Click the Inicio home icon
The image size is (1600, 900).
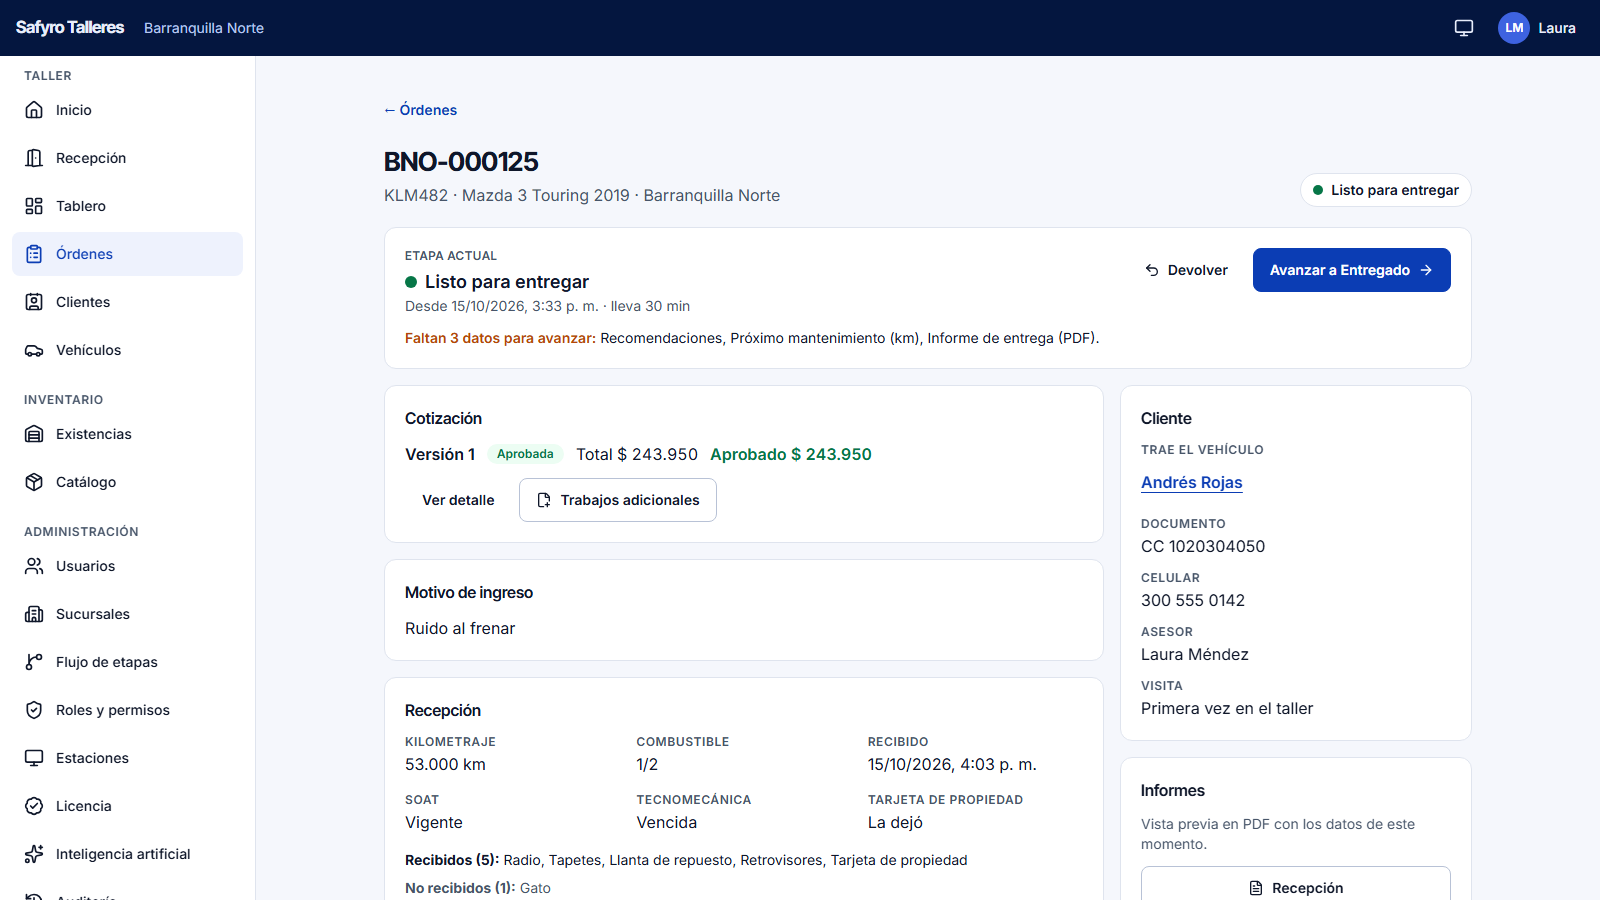(34, 110)
